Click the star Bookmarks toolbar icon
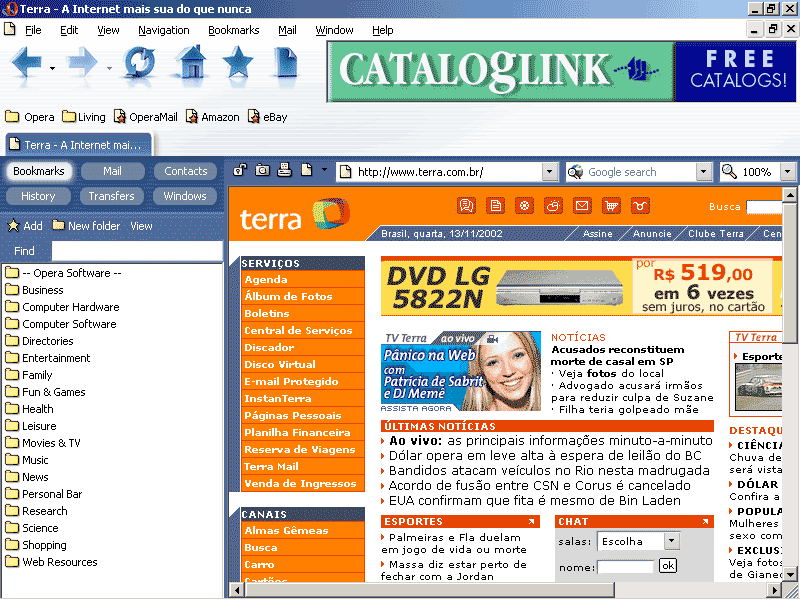The height and width of the screenshot is (600, 800). [237, 64]
